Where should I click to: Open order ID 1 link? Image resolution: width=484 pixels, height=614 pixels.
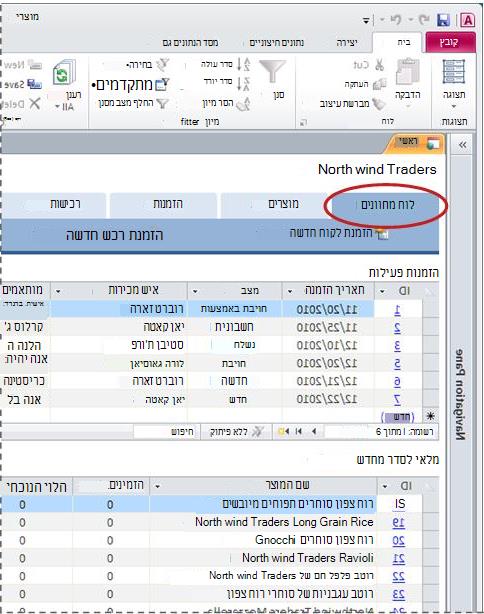click(397, 309)
